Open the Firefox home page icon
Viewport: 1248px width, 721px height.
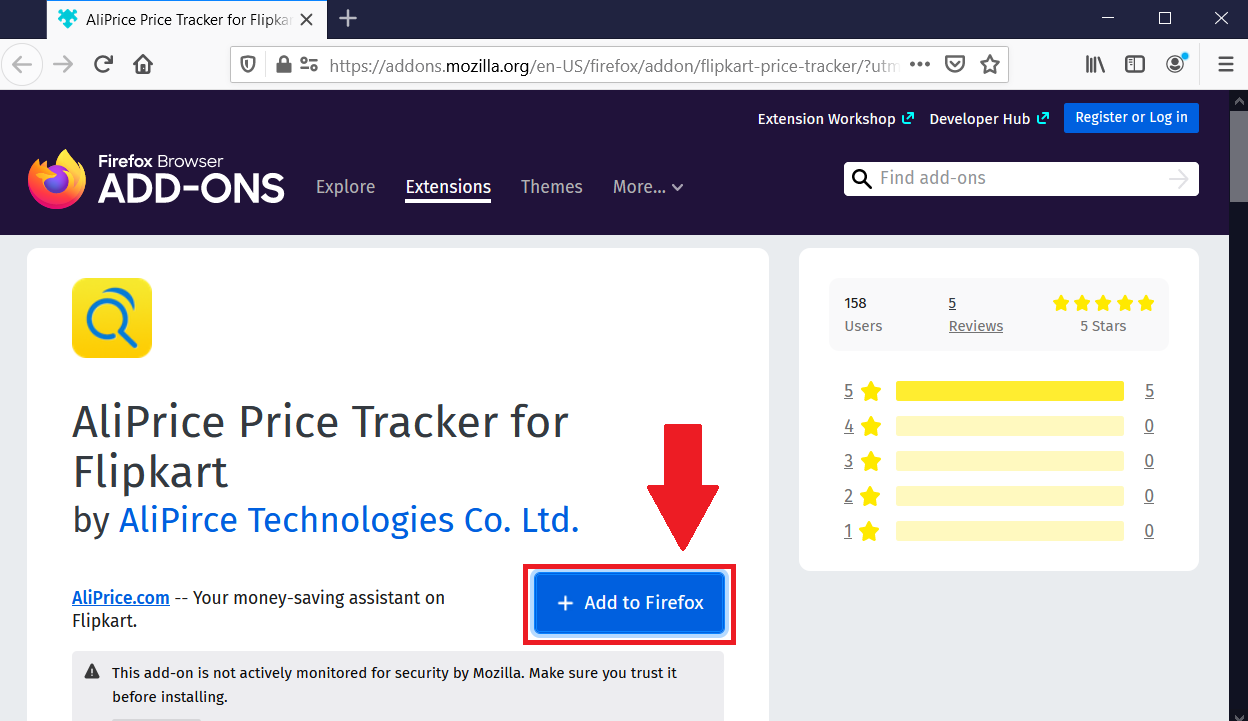[x=143, y=65]
